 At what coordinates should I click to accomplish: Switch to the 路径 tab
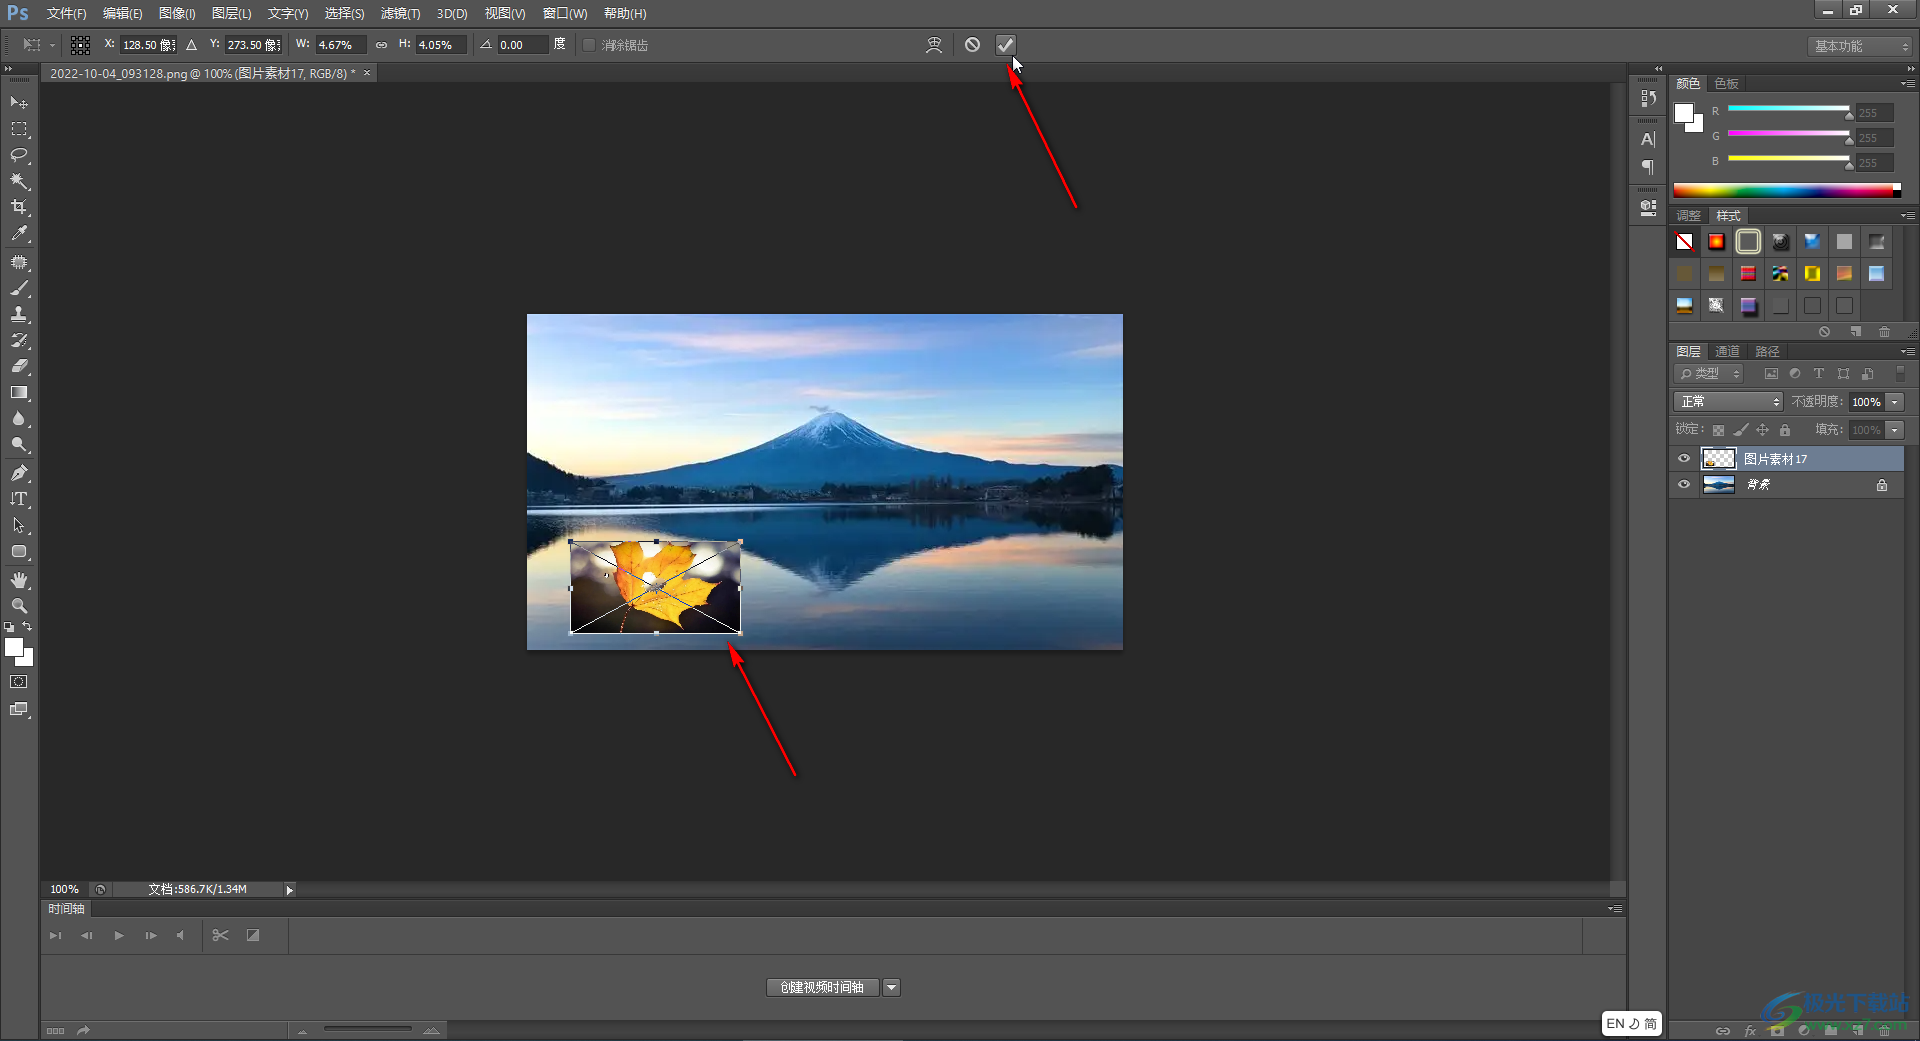[1767, 352]
